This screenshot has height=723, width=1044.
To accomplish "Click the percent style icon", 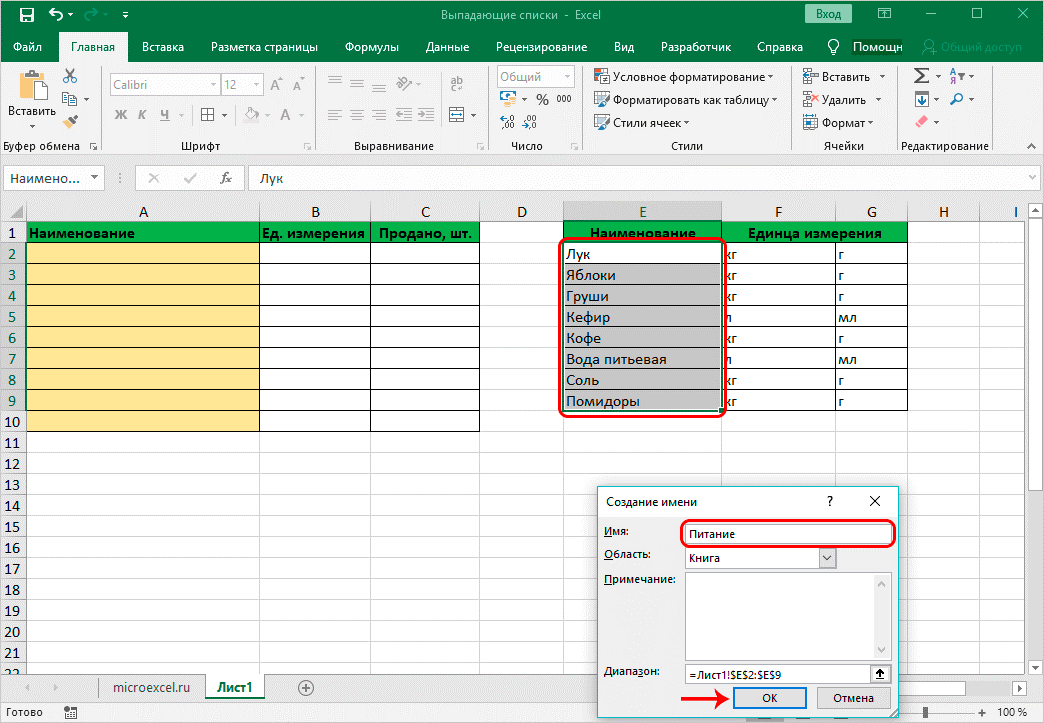I will (542, 99).
